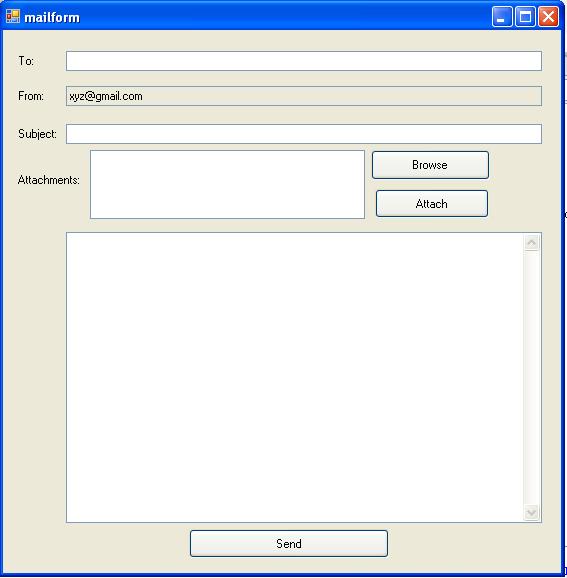This screenshot has width=567, height=578.
Task: Click the "Attachments:" label
Action: pos(49,180)
